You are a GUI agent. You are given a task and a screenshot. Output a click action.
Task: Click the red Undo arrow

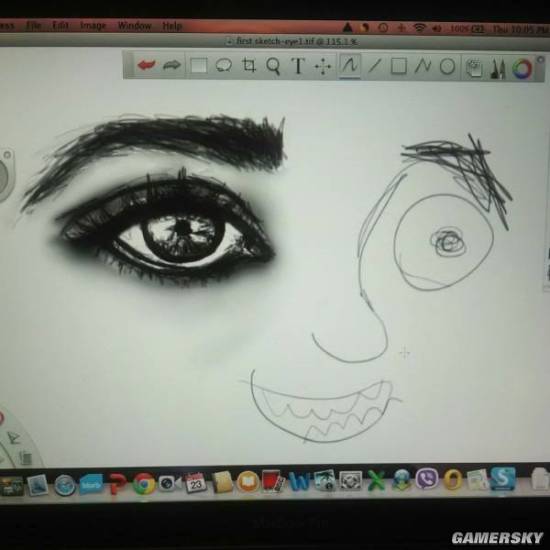[x=146, y=65]
